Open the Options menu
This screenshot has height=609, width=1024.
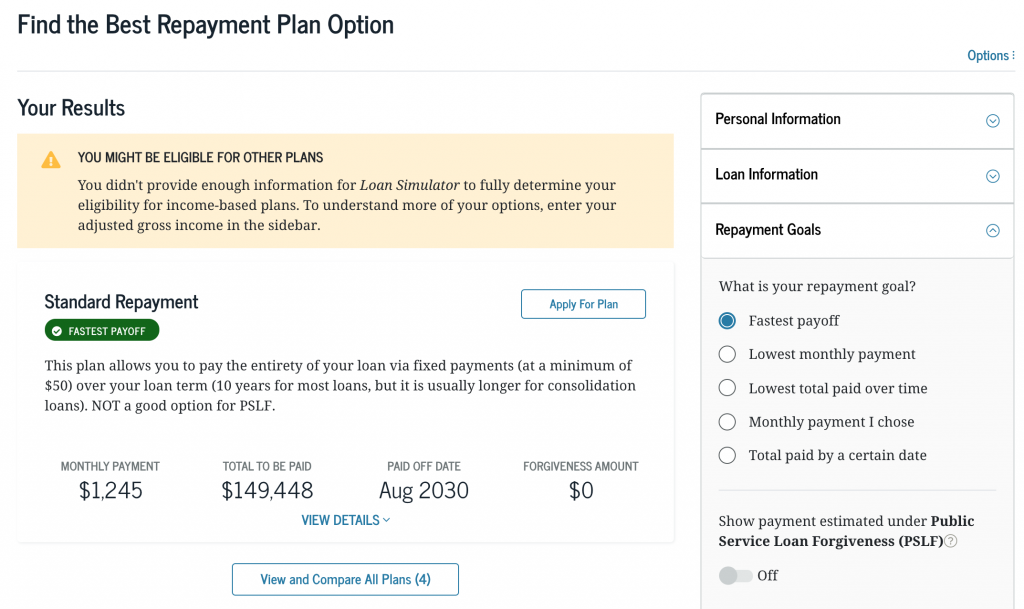990,56
